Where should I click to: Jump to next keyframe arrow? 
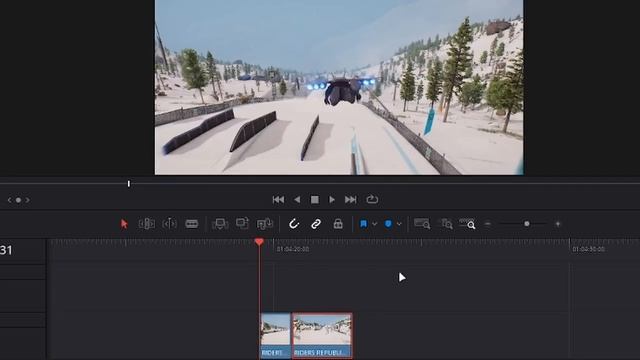click(x=27, y=200)
